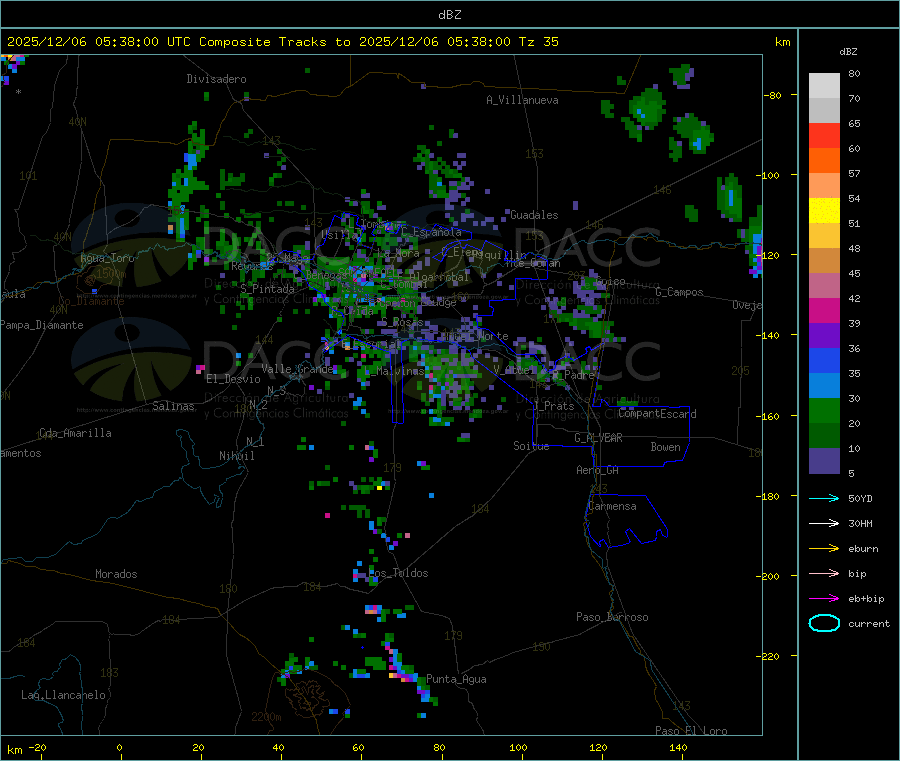Click the 'Pampa_Diamante' map label
900x761 pixels.
[x=42, y=325]
